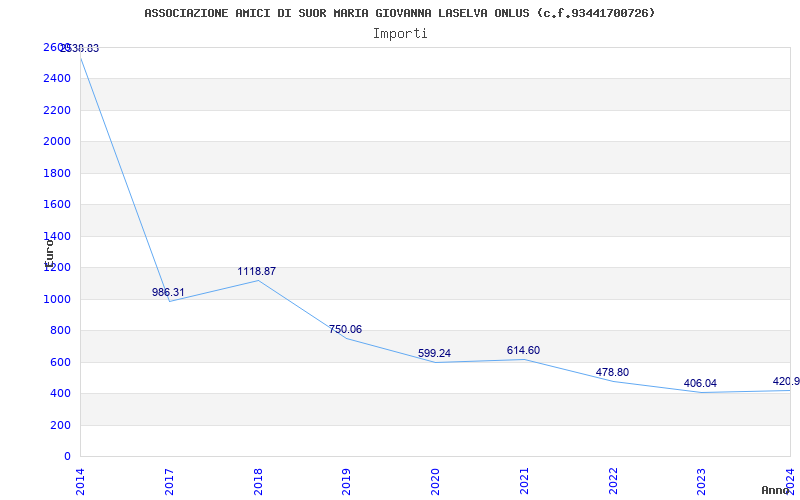Click the data label 1118.87
The height and width of the screenshot is (500, 800).
257,271
